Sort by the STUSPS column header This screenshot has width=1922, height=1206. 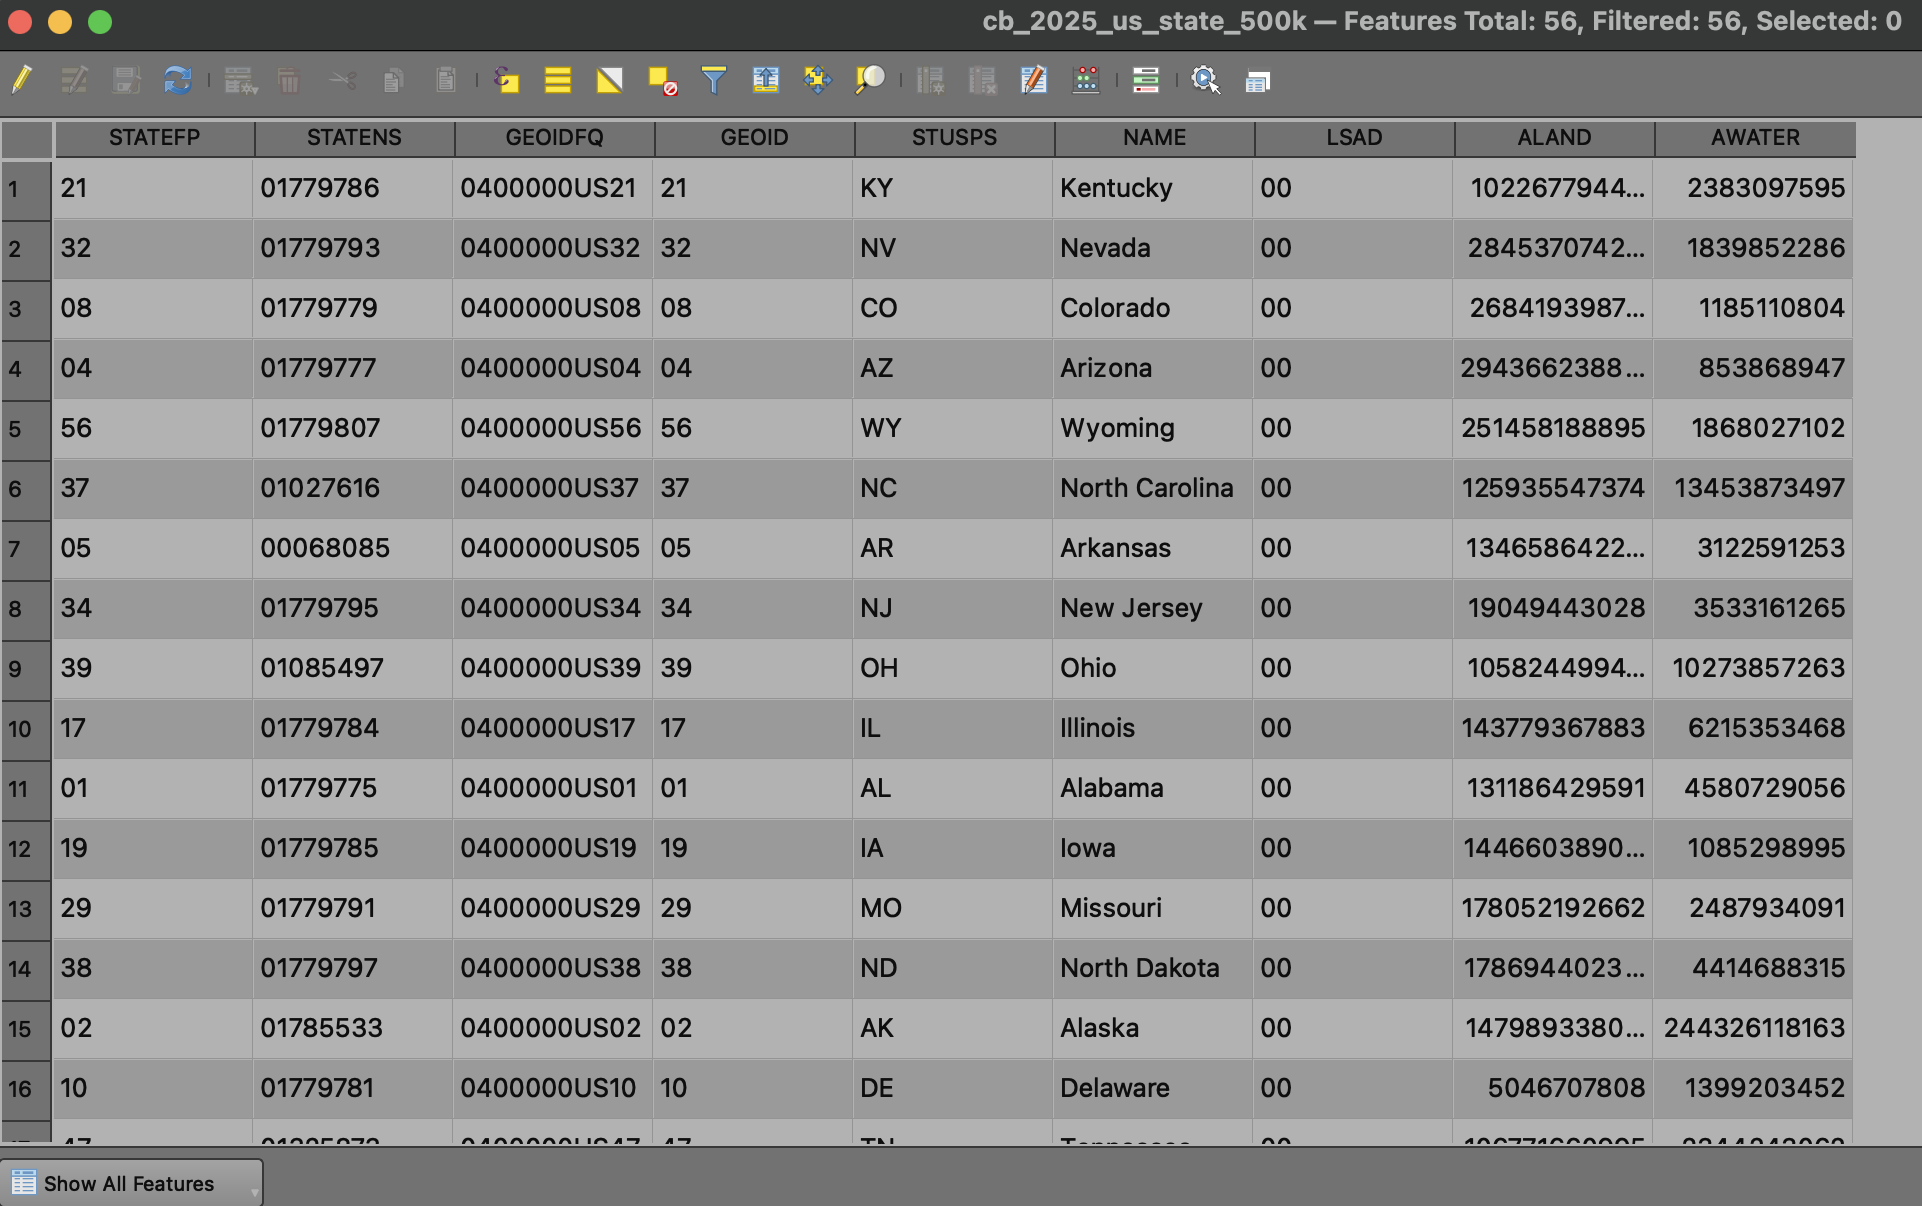tap(955, 138)
